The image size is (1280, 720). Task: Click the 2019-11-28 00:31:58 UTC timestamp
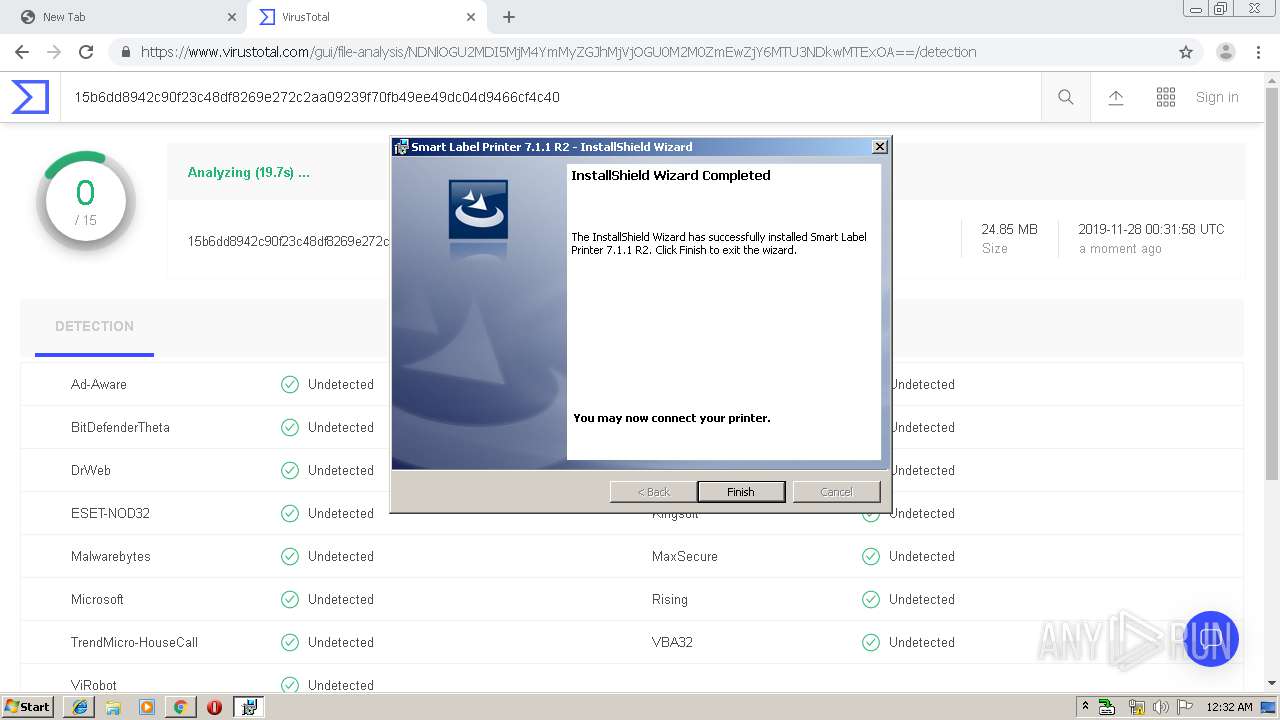(1151, 229)
